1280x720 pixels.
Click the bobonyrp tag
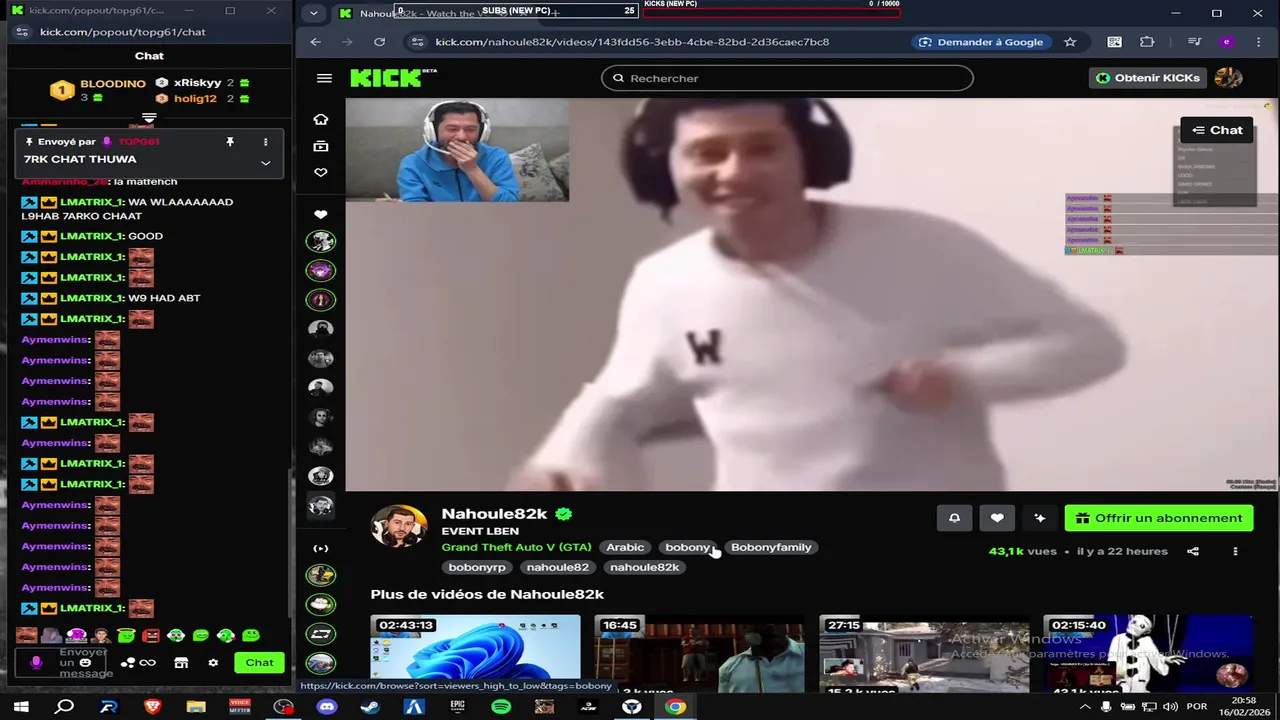pyautogui.click(x=477, y=567)
